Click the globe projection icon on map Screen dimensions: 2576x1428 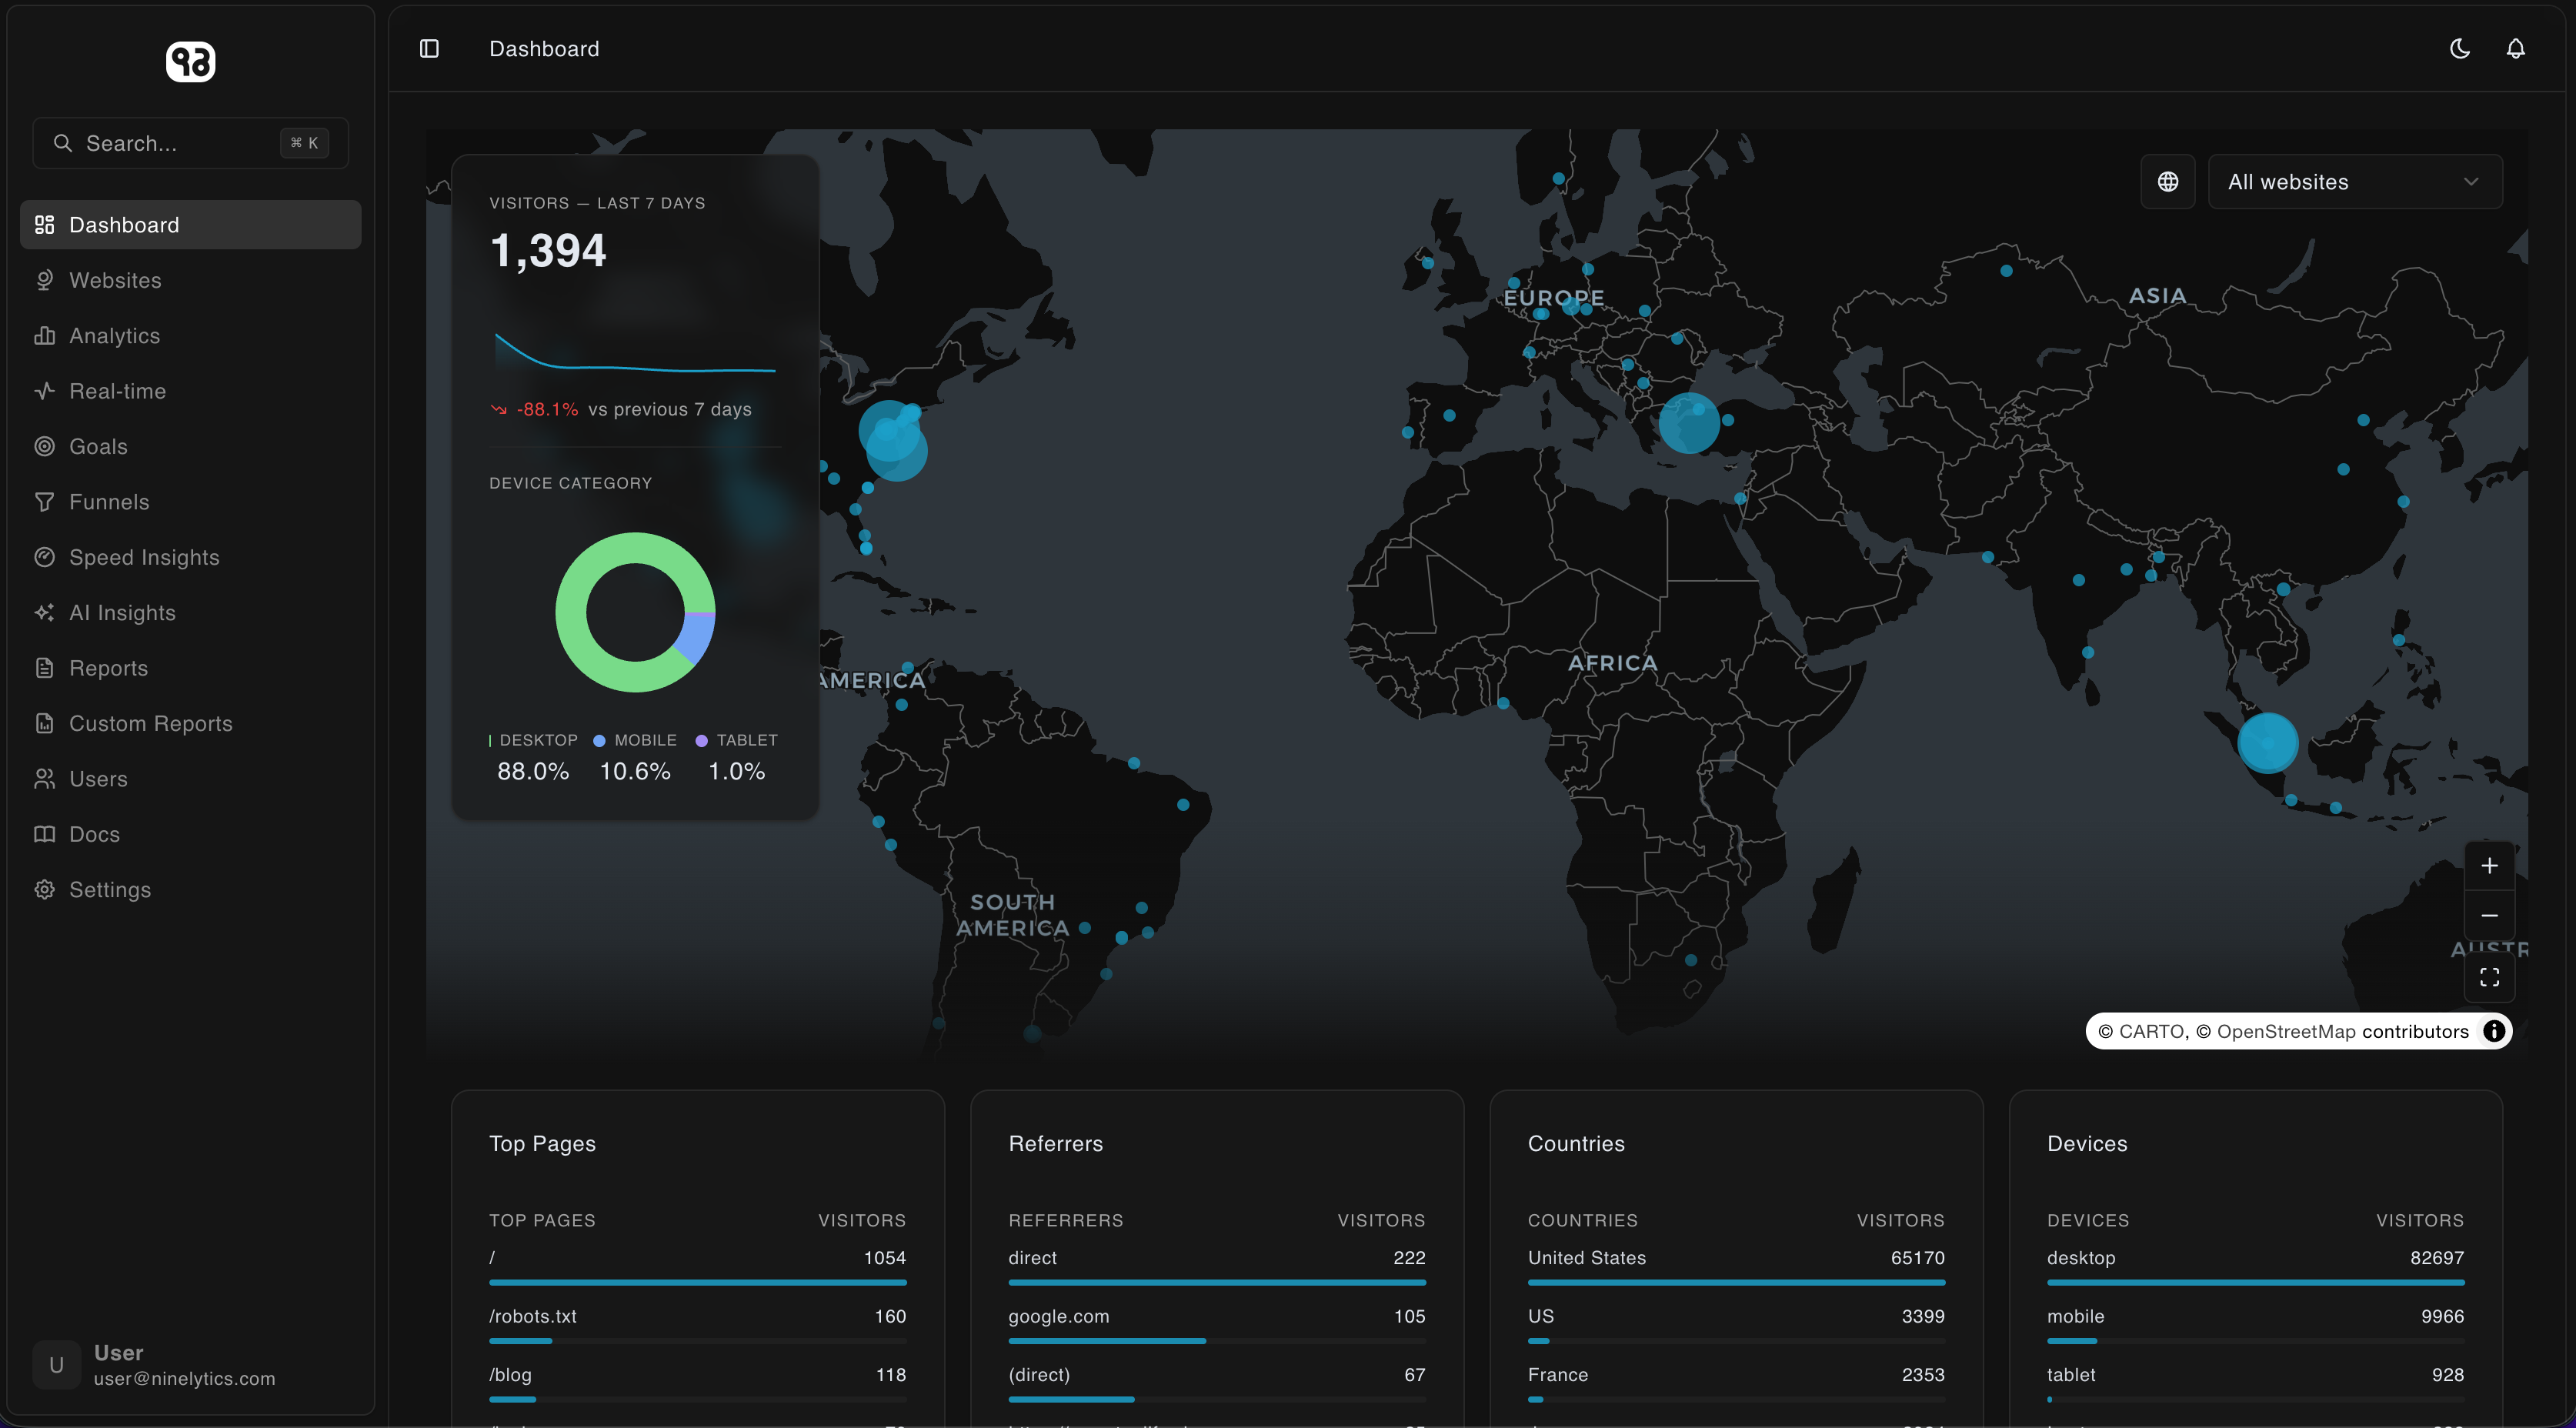click(2167, 181)
